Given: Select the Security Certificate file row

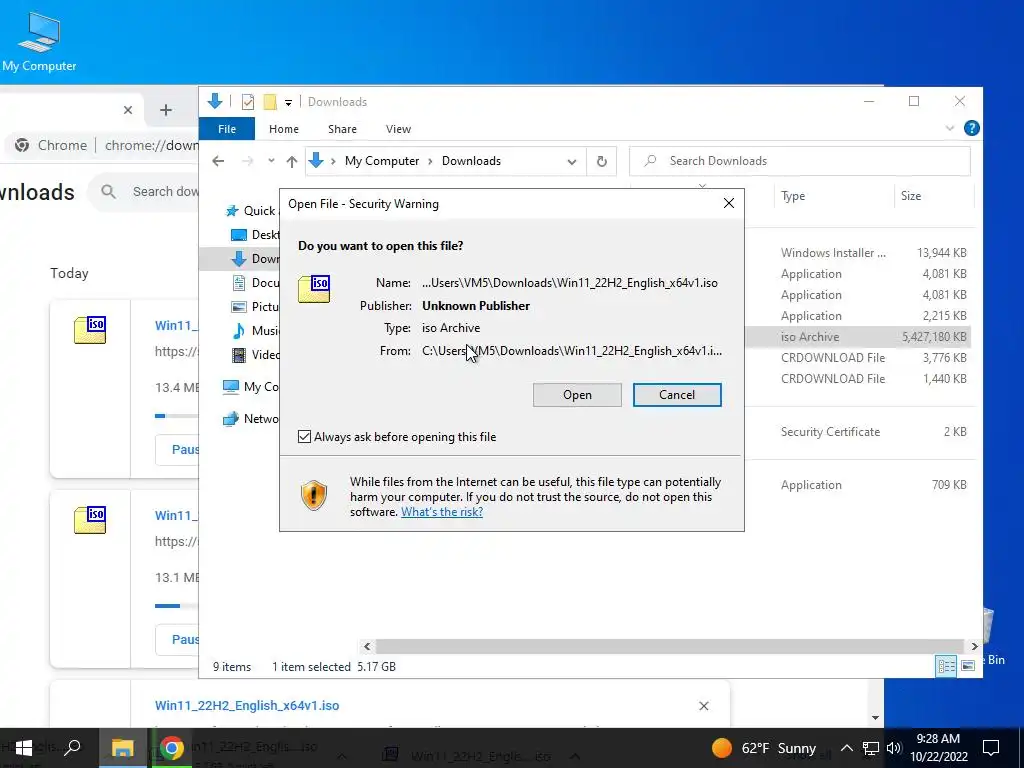Looking at the screenshot, I should pyautogui.click(x=857, y=432).
